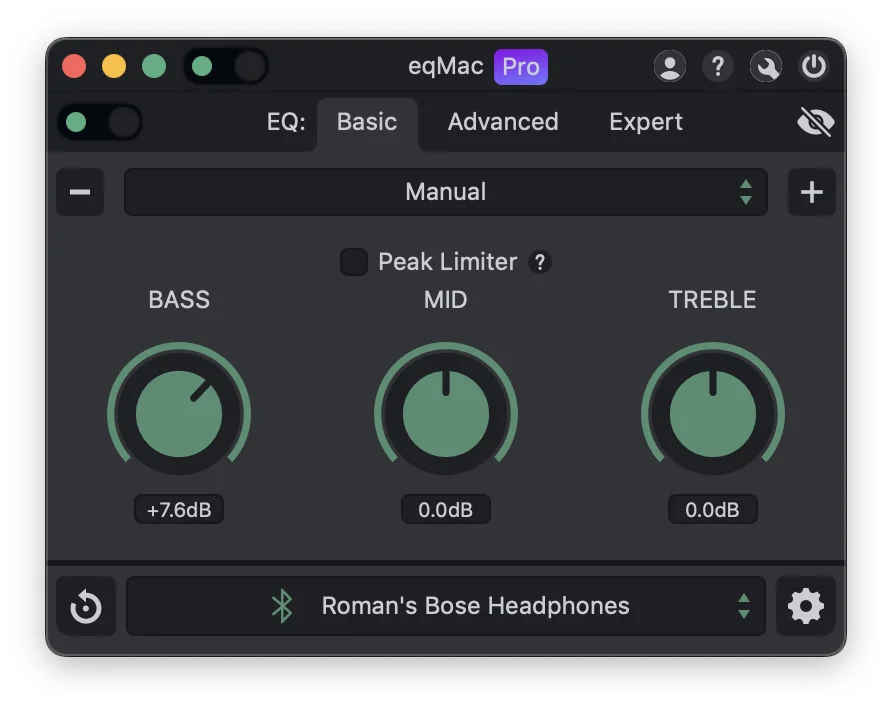Click the Bluetooth icon next to headphones name
The width and height of the screenshot is (892, 710).
pyautogui.click(x=283, y=606)
